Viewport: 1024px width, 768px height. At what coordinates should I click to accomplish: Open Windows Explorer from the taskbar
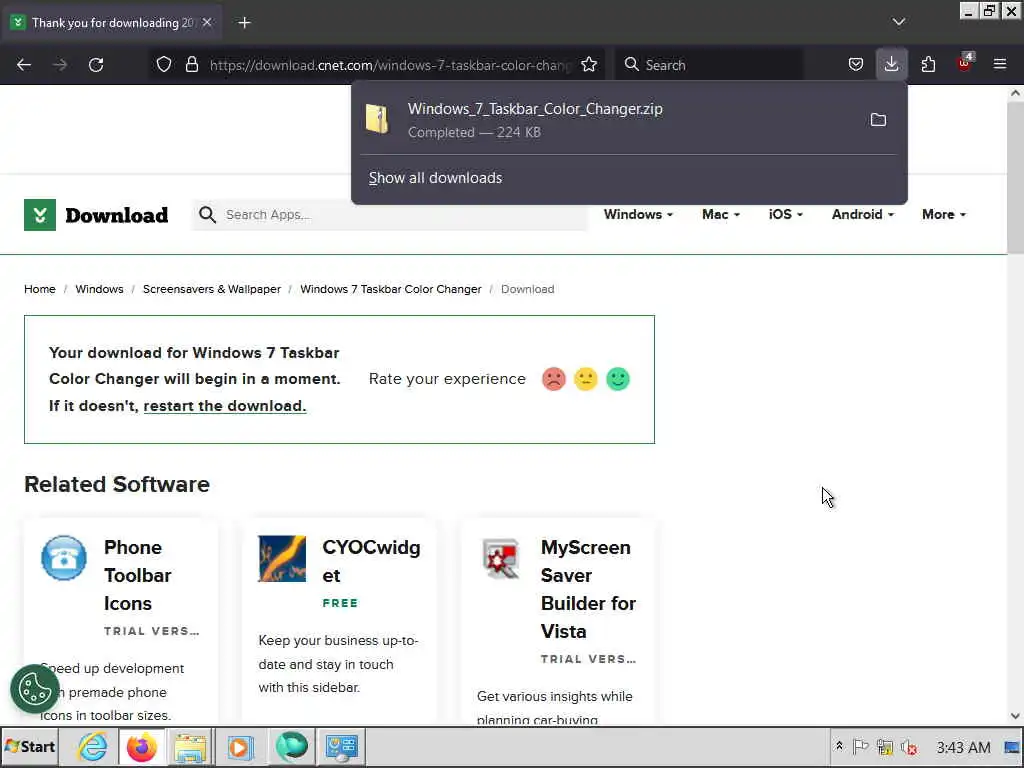(190, 747)
